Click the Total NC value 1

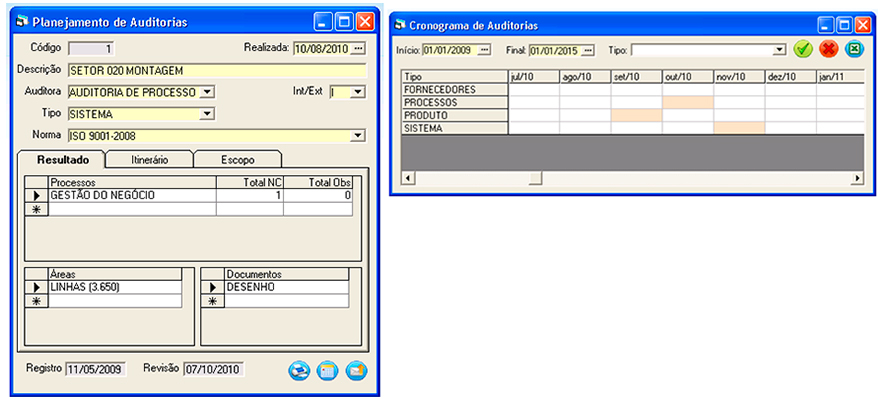click(x=250, y=195)
